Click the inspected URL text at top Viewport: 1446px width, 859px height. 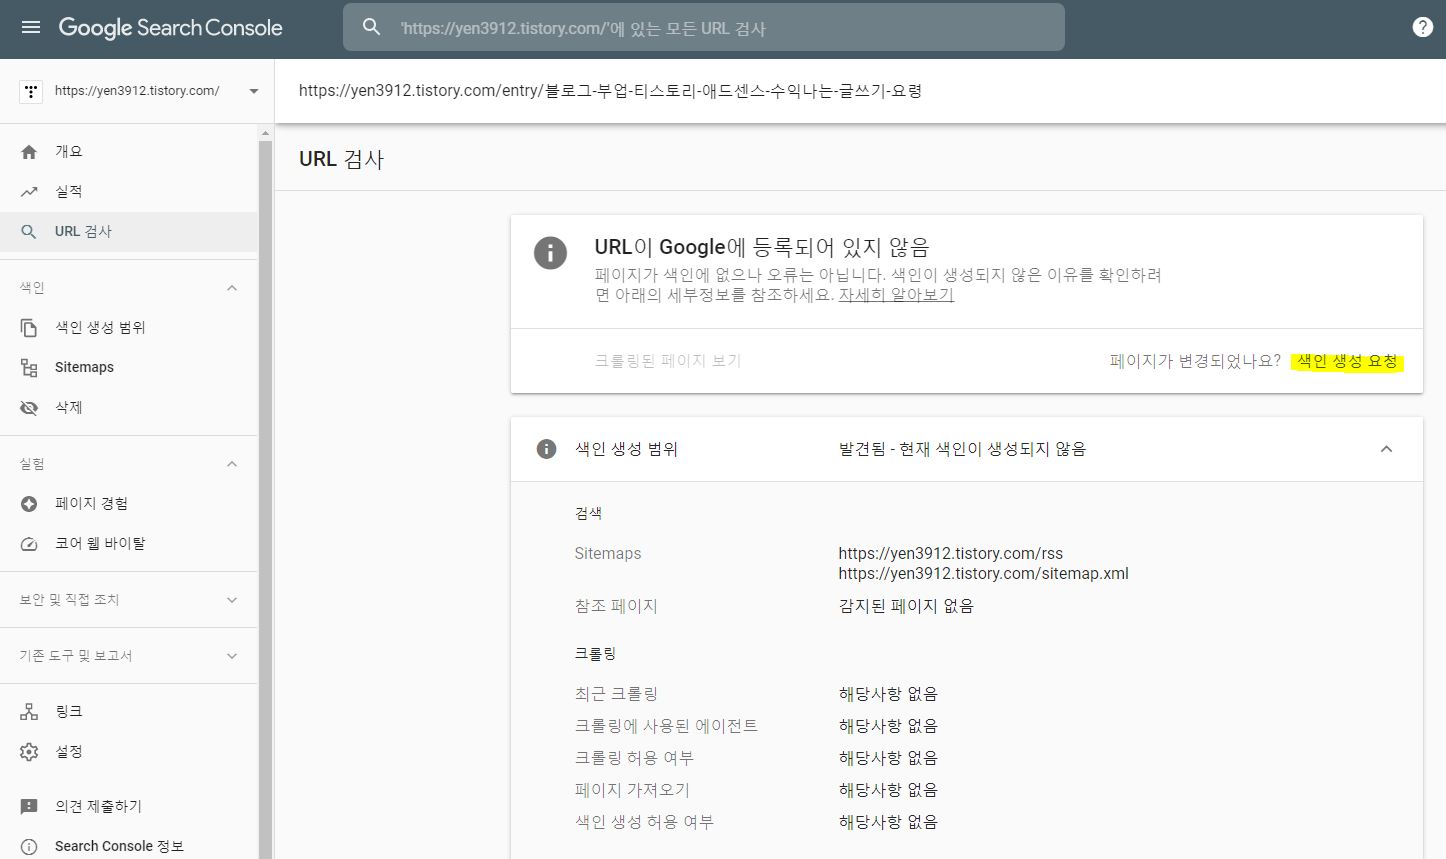coord(610,91)
